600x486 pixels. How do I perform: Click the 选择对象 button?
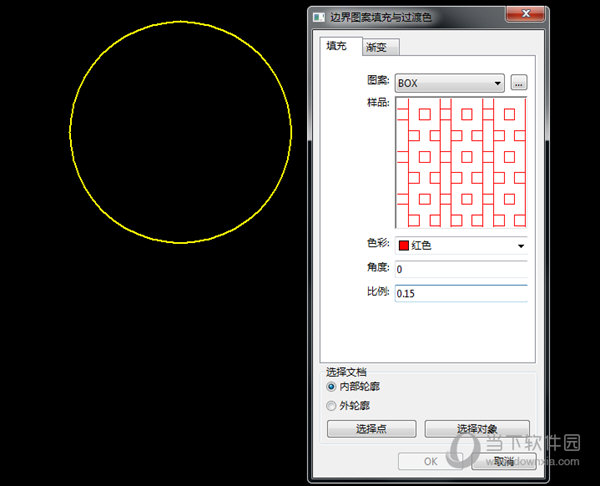[477, 429]
